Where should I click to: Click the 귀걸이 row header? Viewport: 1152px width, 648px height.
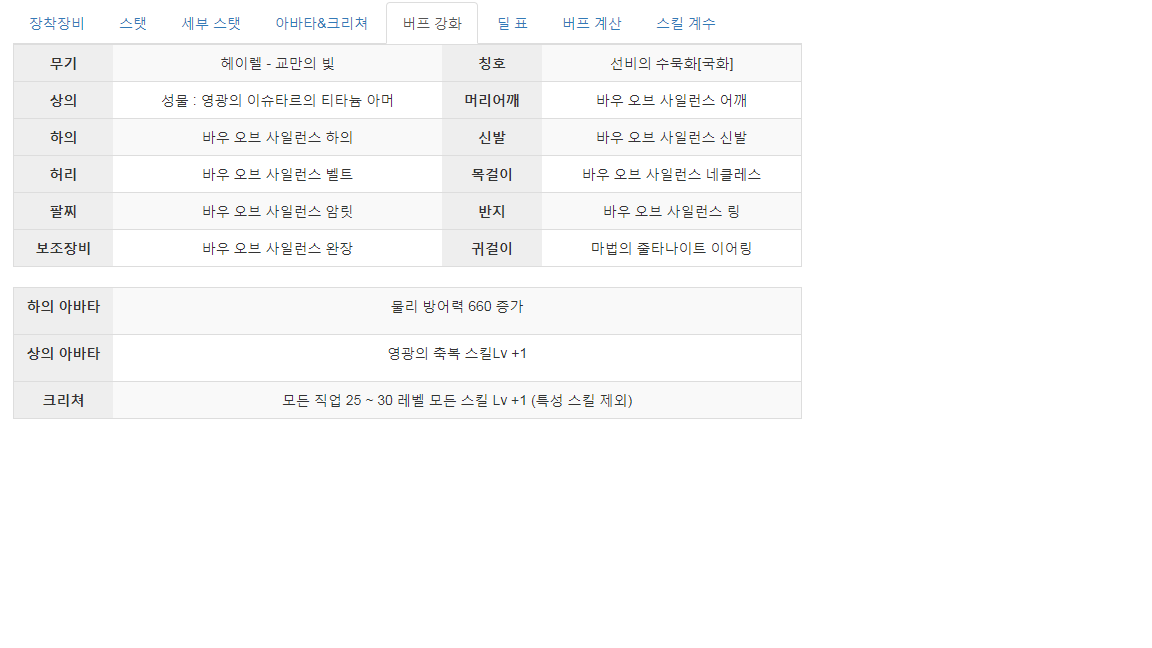click(492, 248)
